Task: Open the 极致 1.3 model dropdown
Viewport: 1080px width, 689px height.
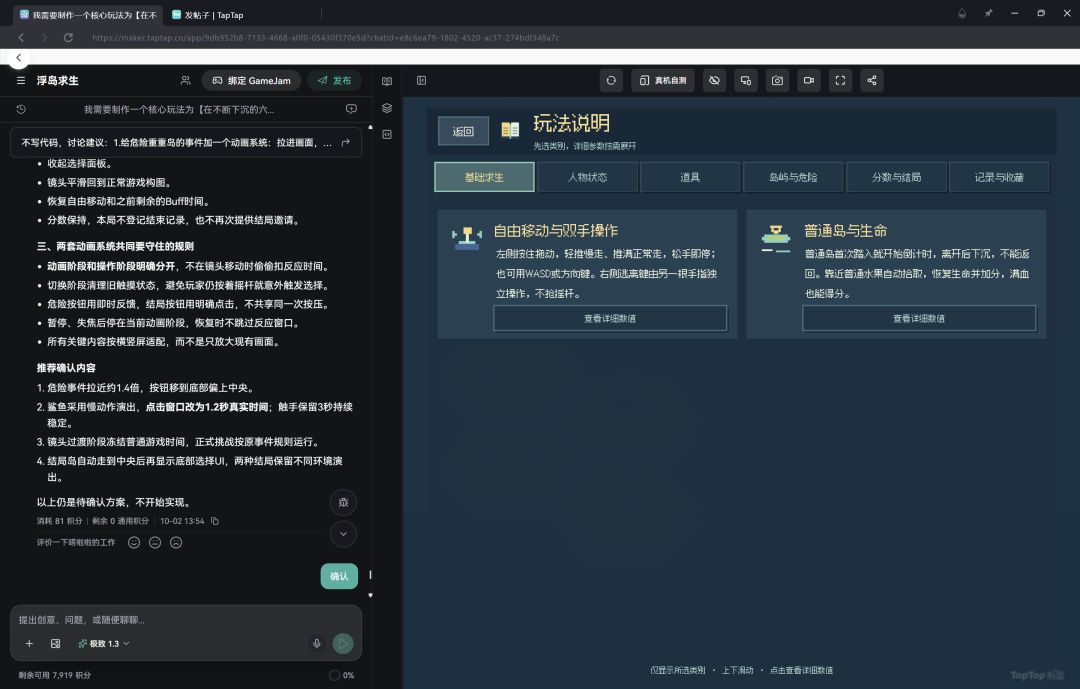Action: pos(103,644)
